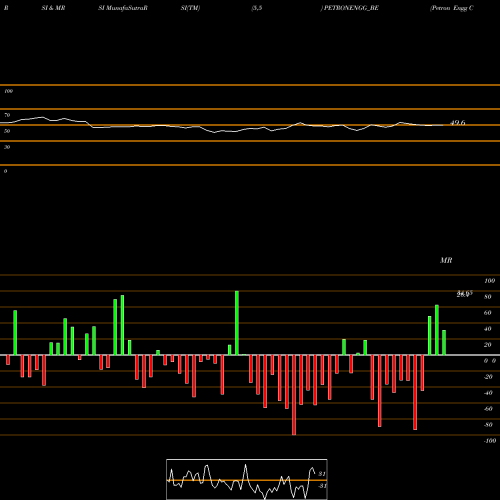
Task: Click the 'MR' panel title
Action: pyautogui.click(x=446, y=260)
